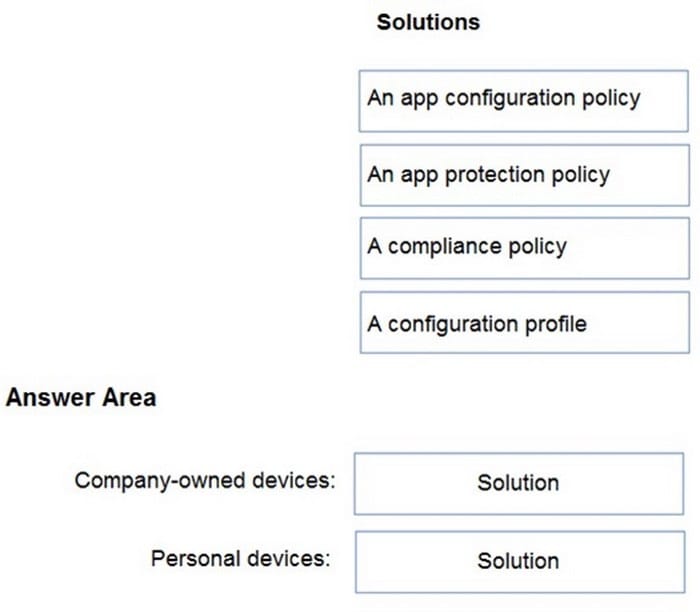700x612 pixels.
Task: Select the 'An app protection policy' box
Action: (x=525, y=175)
